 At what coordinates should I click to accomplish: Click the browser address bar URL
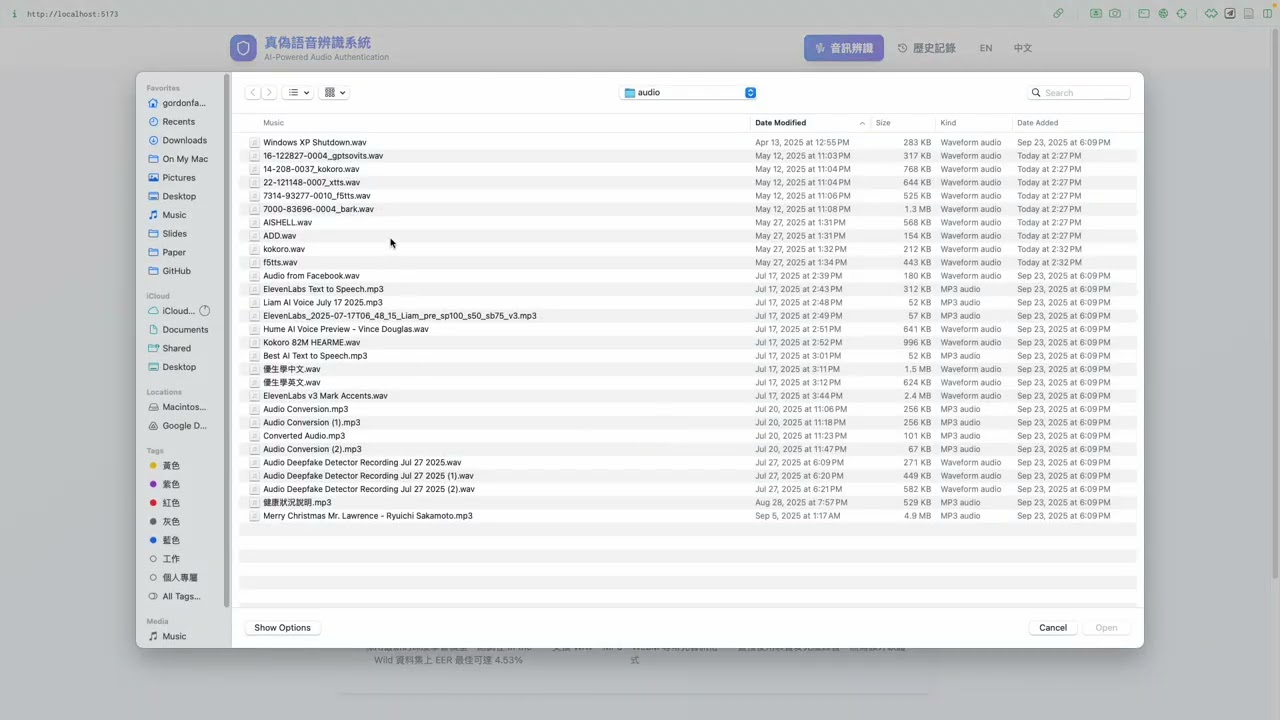[x=73, y=14]
